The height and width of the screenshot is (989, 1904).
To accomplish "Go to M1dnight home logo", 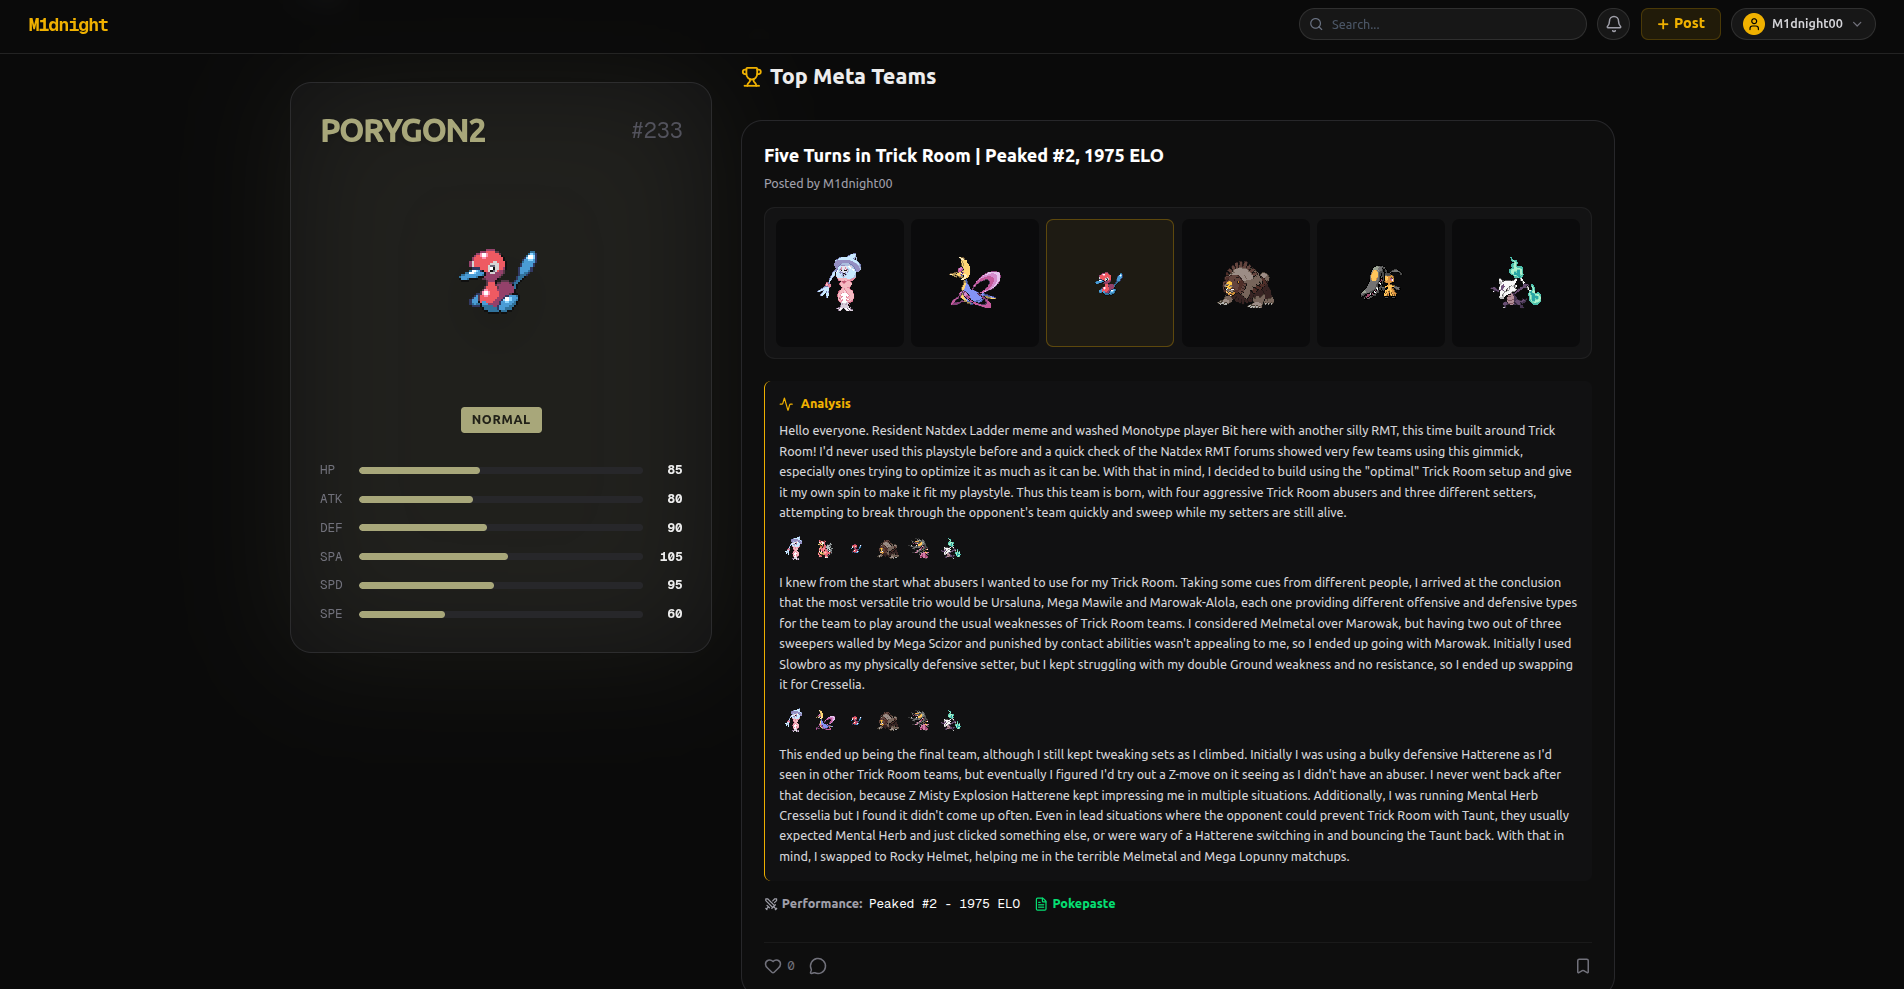I will [x=68, y=25].
